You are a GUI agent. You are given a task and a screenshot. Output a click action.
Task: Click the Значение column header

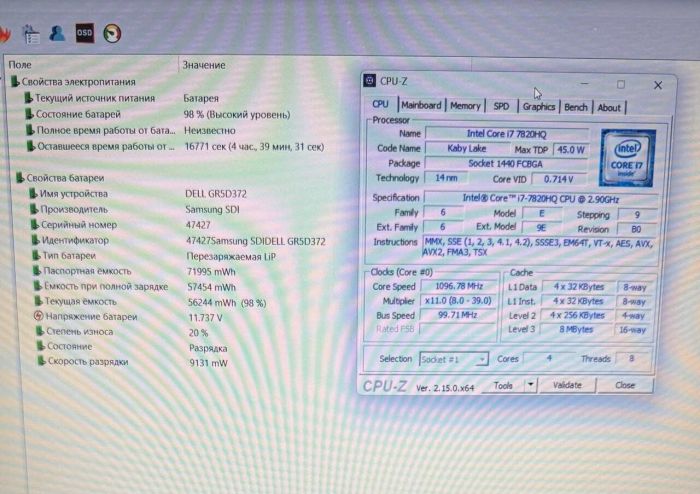click(204, 65)
